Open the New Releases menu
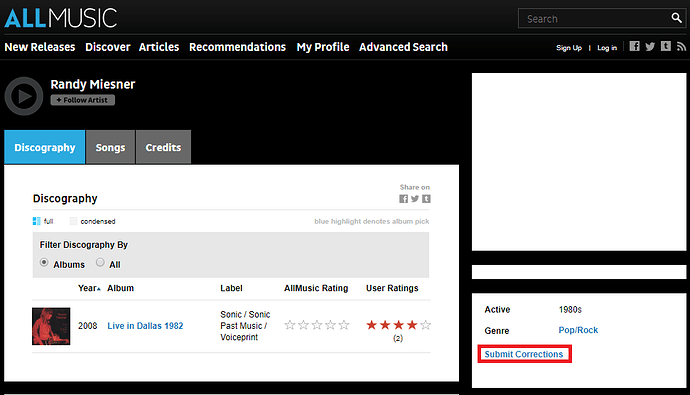This screenshot has width=690, height=395. point(40,47)
